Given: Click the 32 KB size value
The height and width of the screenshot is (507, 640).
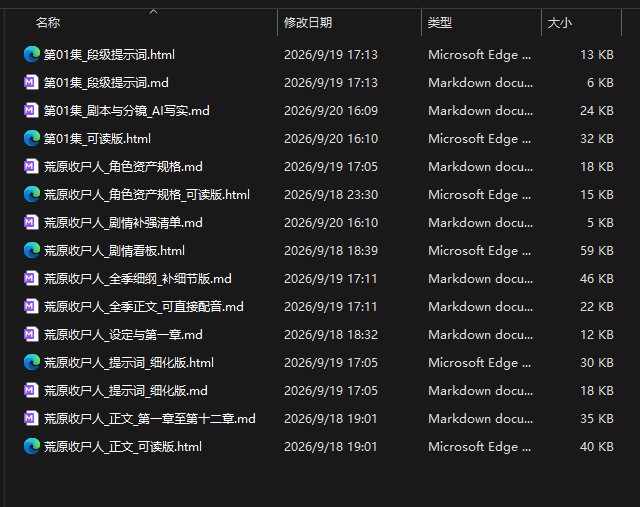Looking at the screenshot, I should 597,138.
